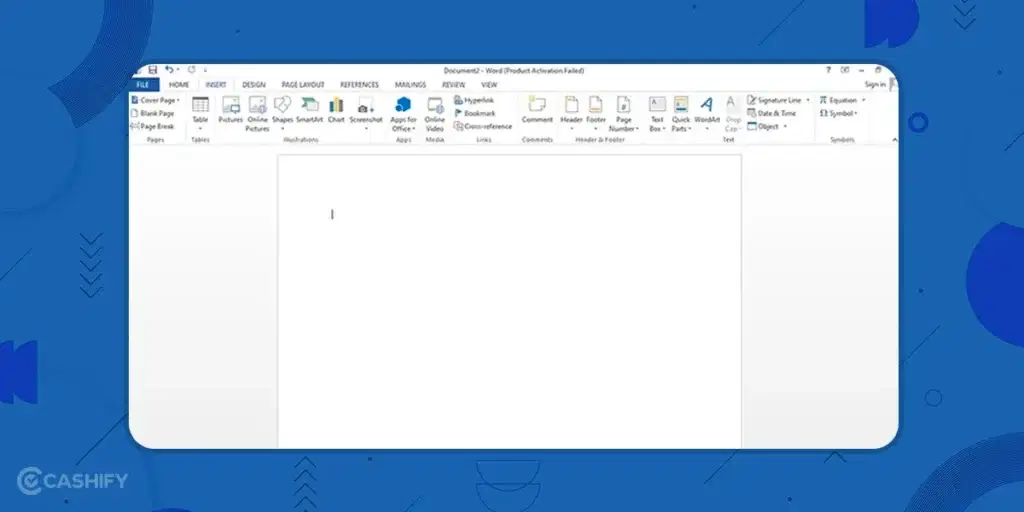Open Quick Parts menu
The width and height of the screenshot is (1024, 512).
(681, 114)
